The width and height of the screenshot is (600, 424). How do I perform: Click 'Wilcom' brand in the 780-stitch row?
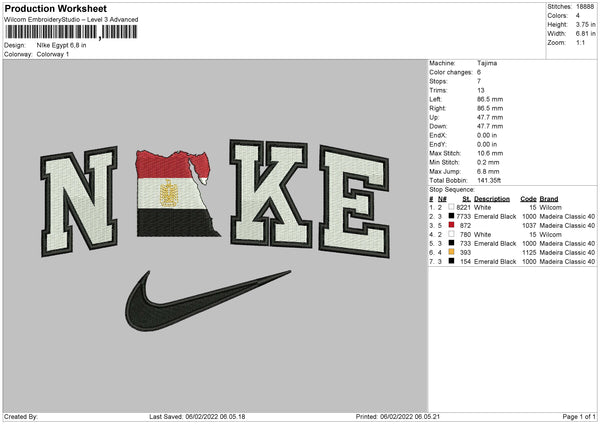tap(551, 235)
